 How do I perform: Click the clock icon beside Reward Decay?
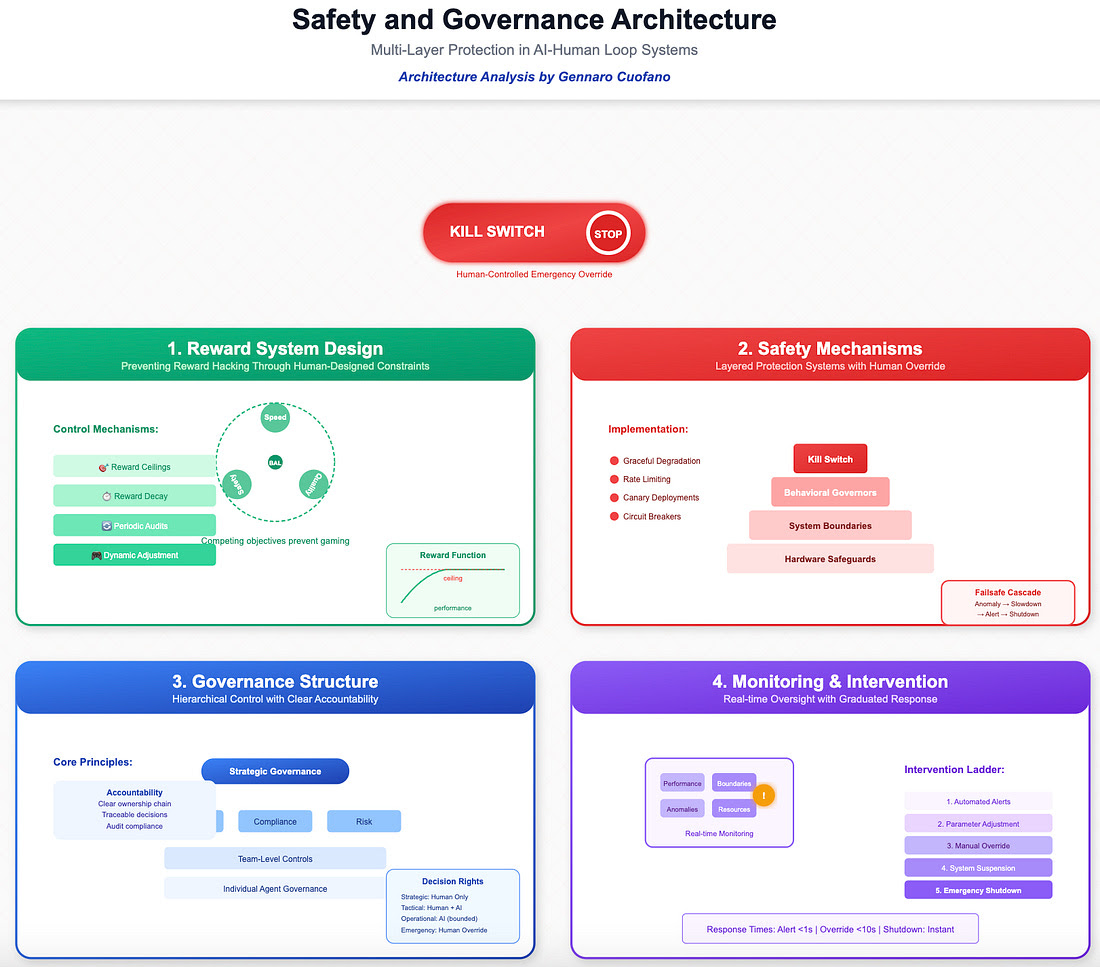point(107,496)
